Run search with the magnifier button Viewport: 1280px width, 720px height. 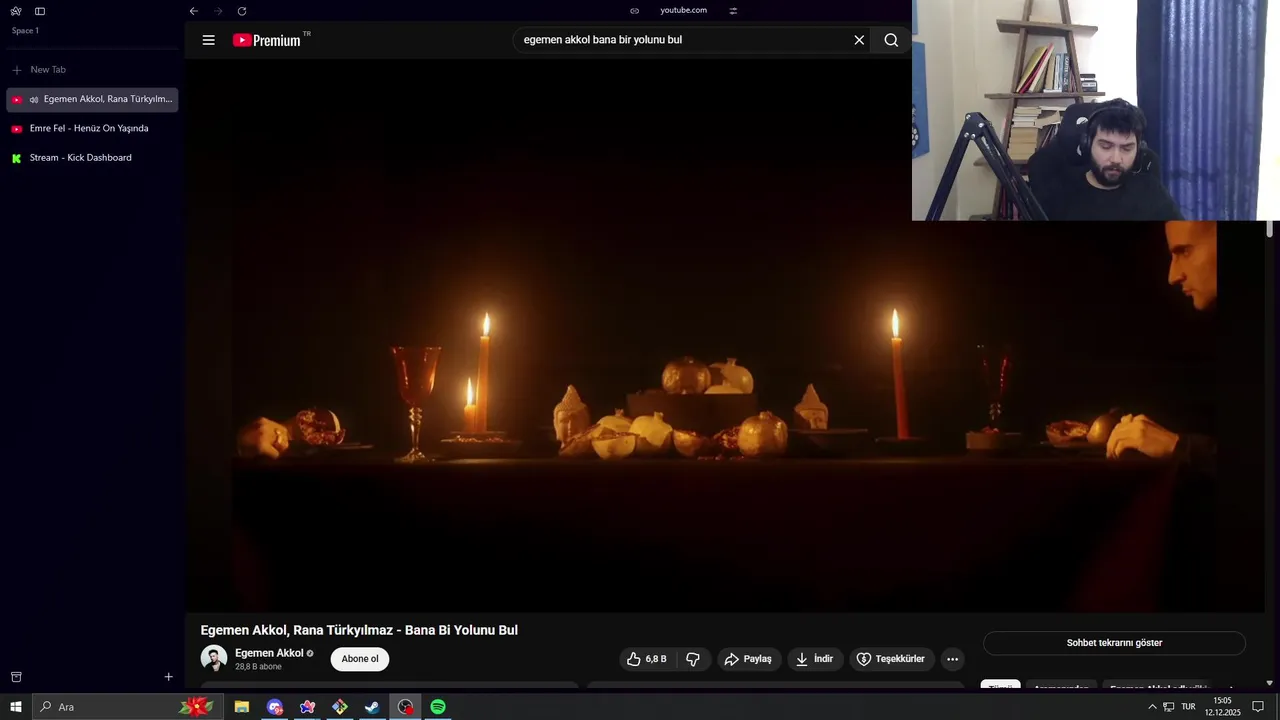(x=891, y=40)
